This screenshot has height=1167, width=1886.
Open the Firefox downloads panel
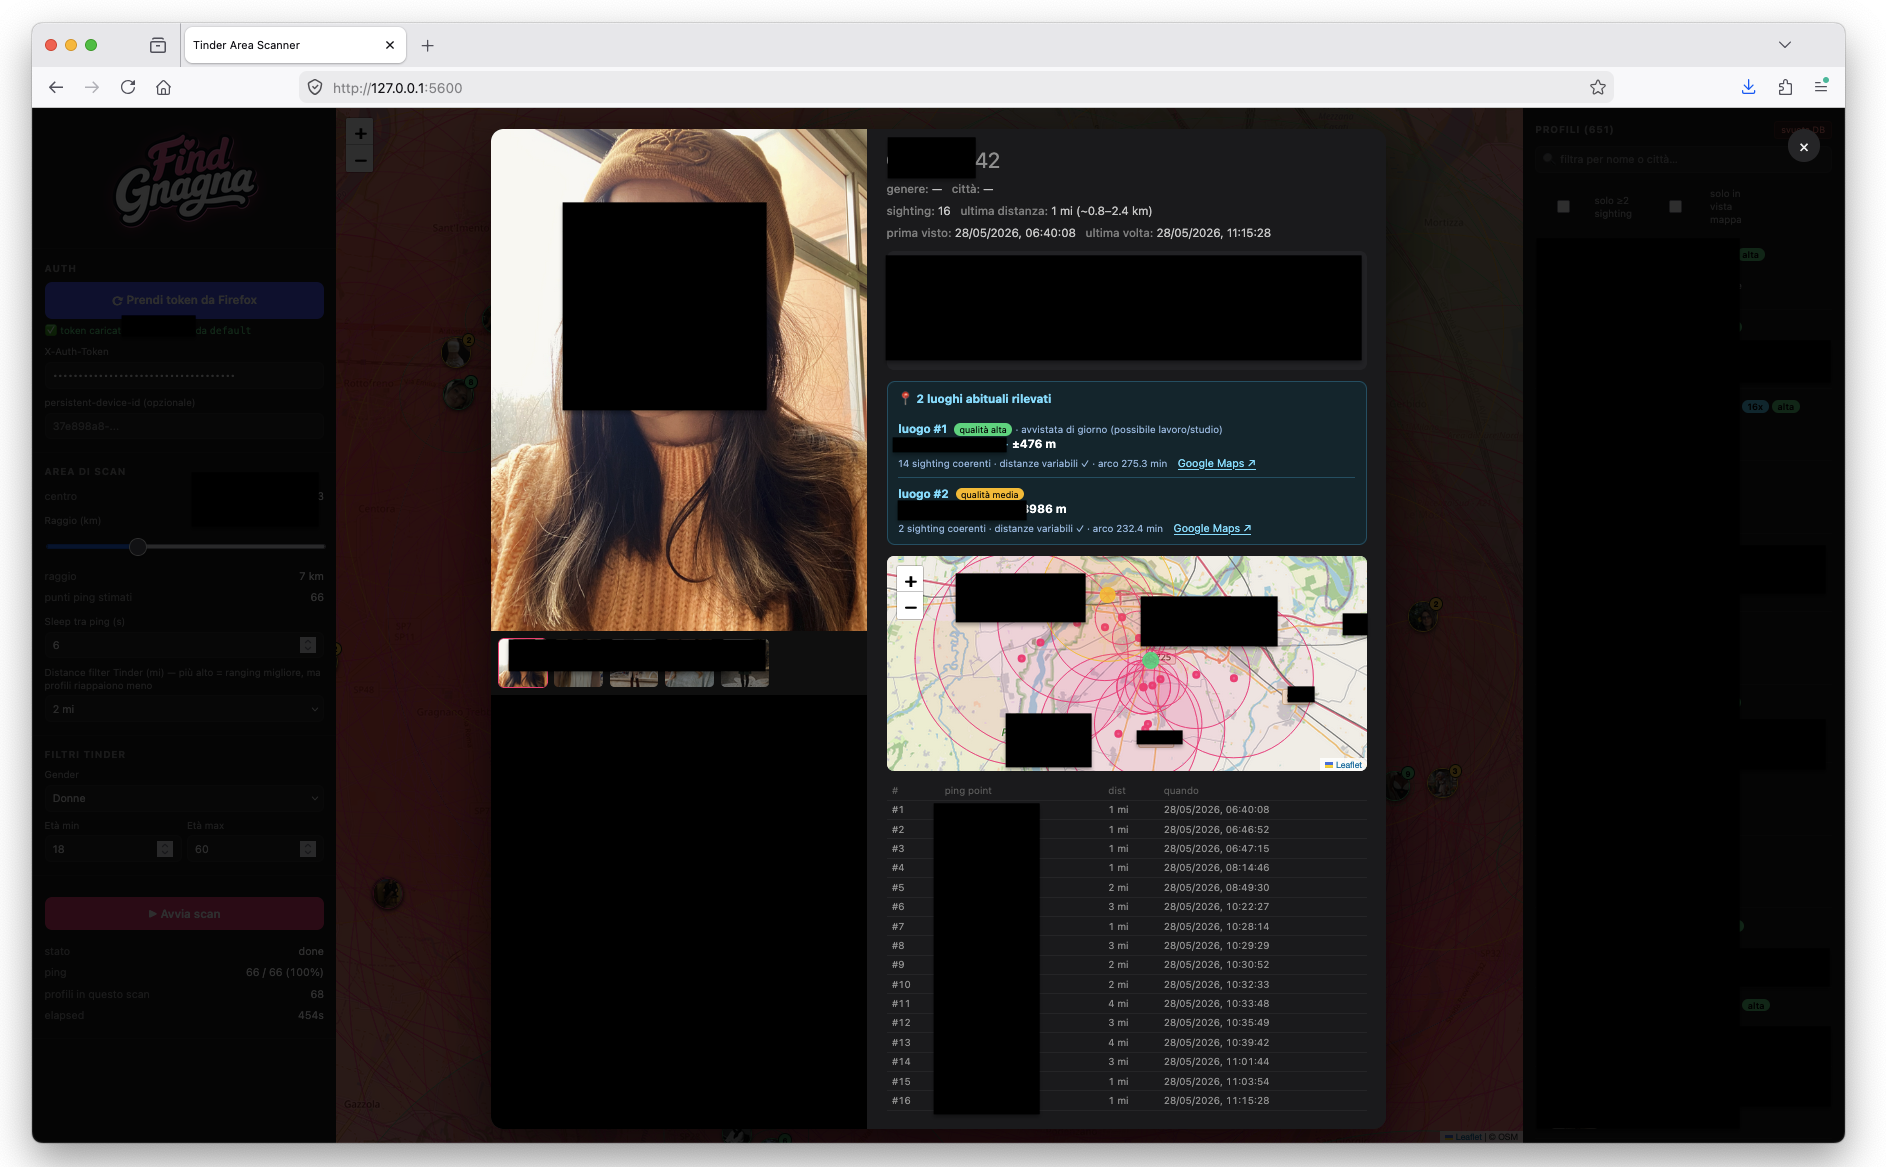(1748, 87)
